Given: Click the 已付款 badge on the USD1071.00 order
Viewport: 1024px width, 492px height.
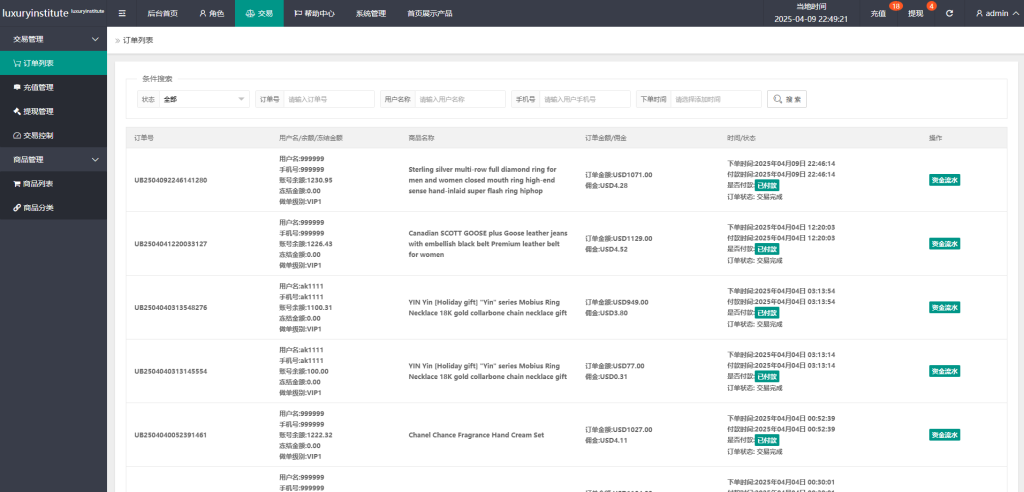Looking at the screenshot, I should point(767,186).
